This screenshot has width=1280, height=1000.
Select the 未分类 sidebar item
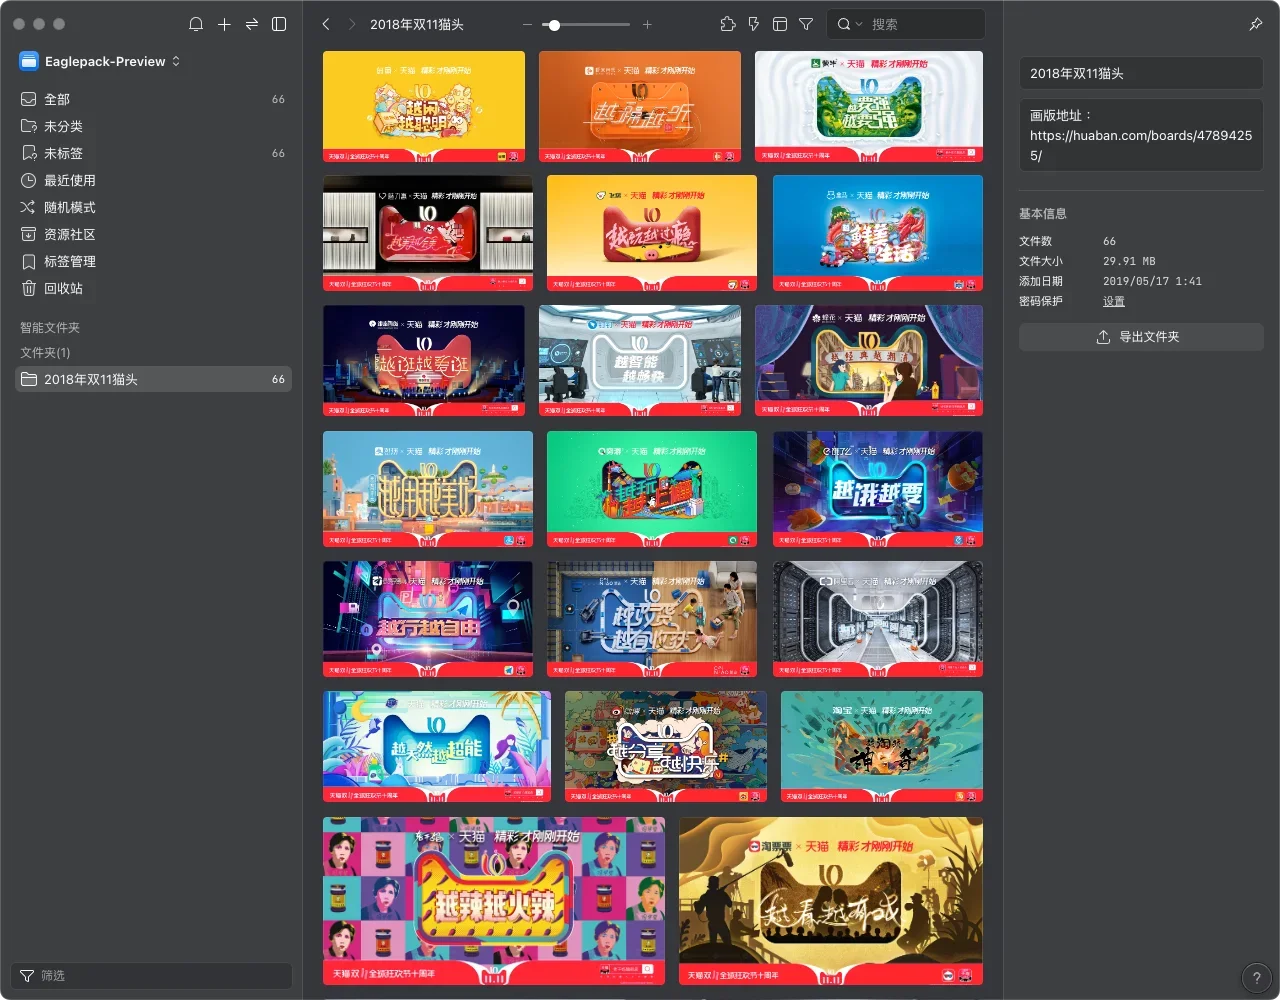point(63,126)
